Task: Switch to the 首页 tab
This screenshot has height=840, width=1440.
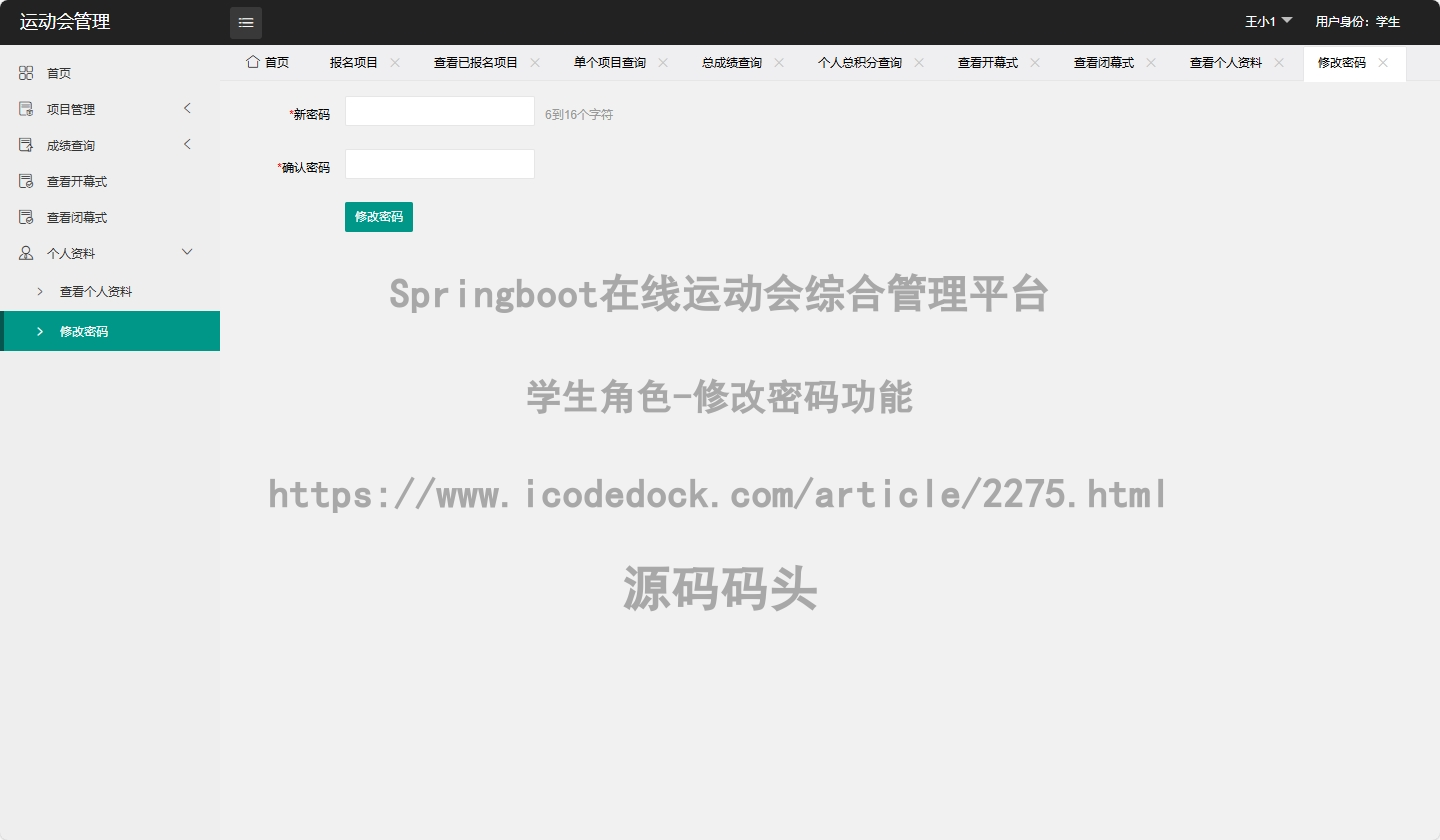Action: 268,62
